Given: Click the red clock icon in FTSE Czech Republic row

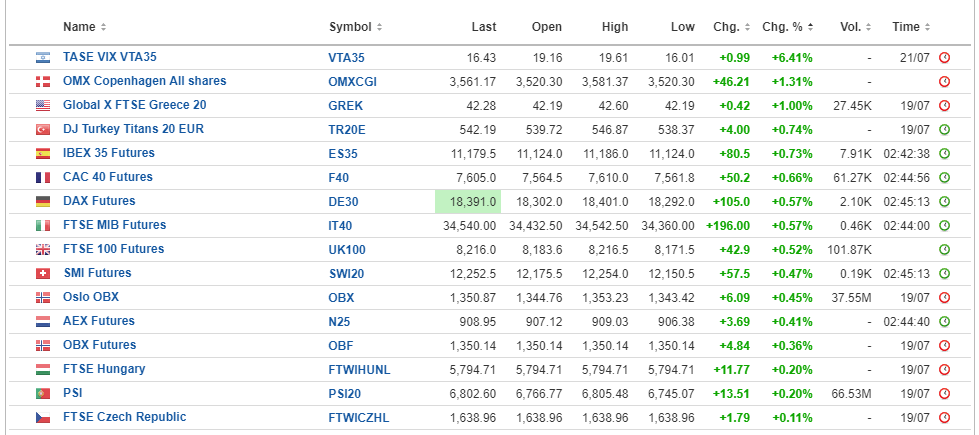Looking at the screenshot, I should [x=944, y=418].
